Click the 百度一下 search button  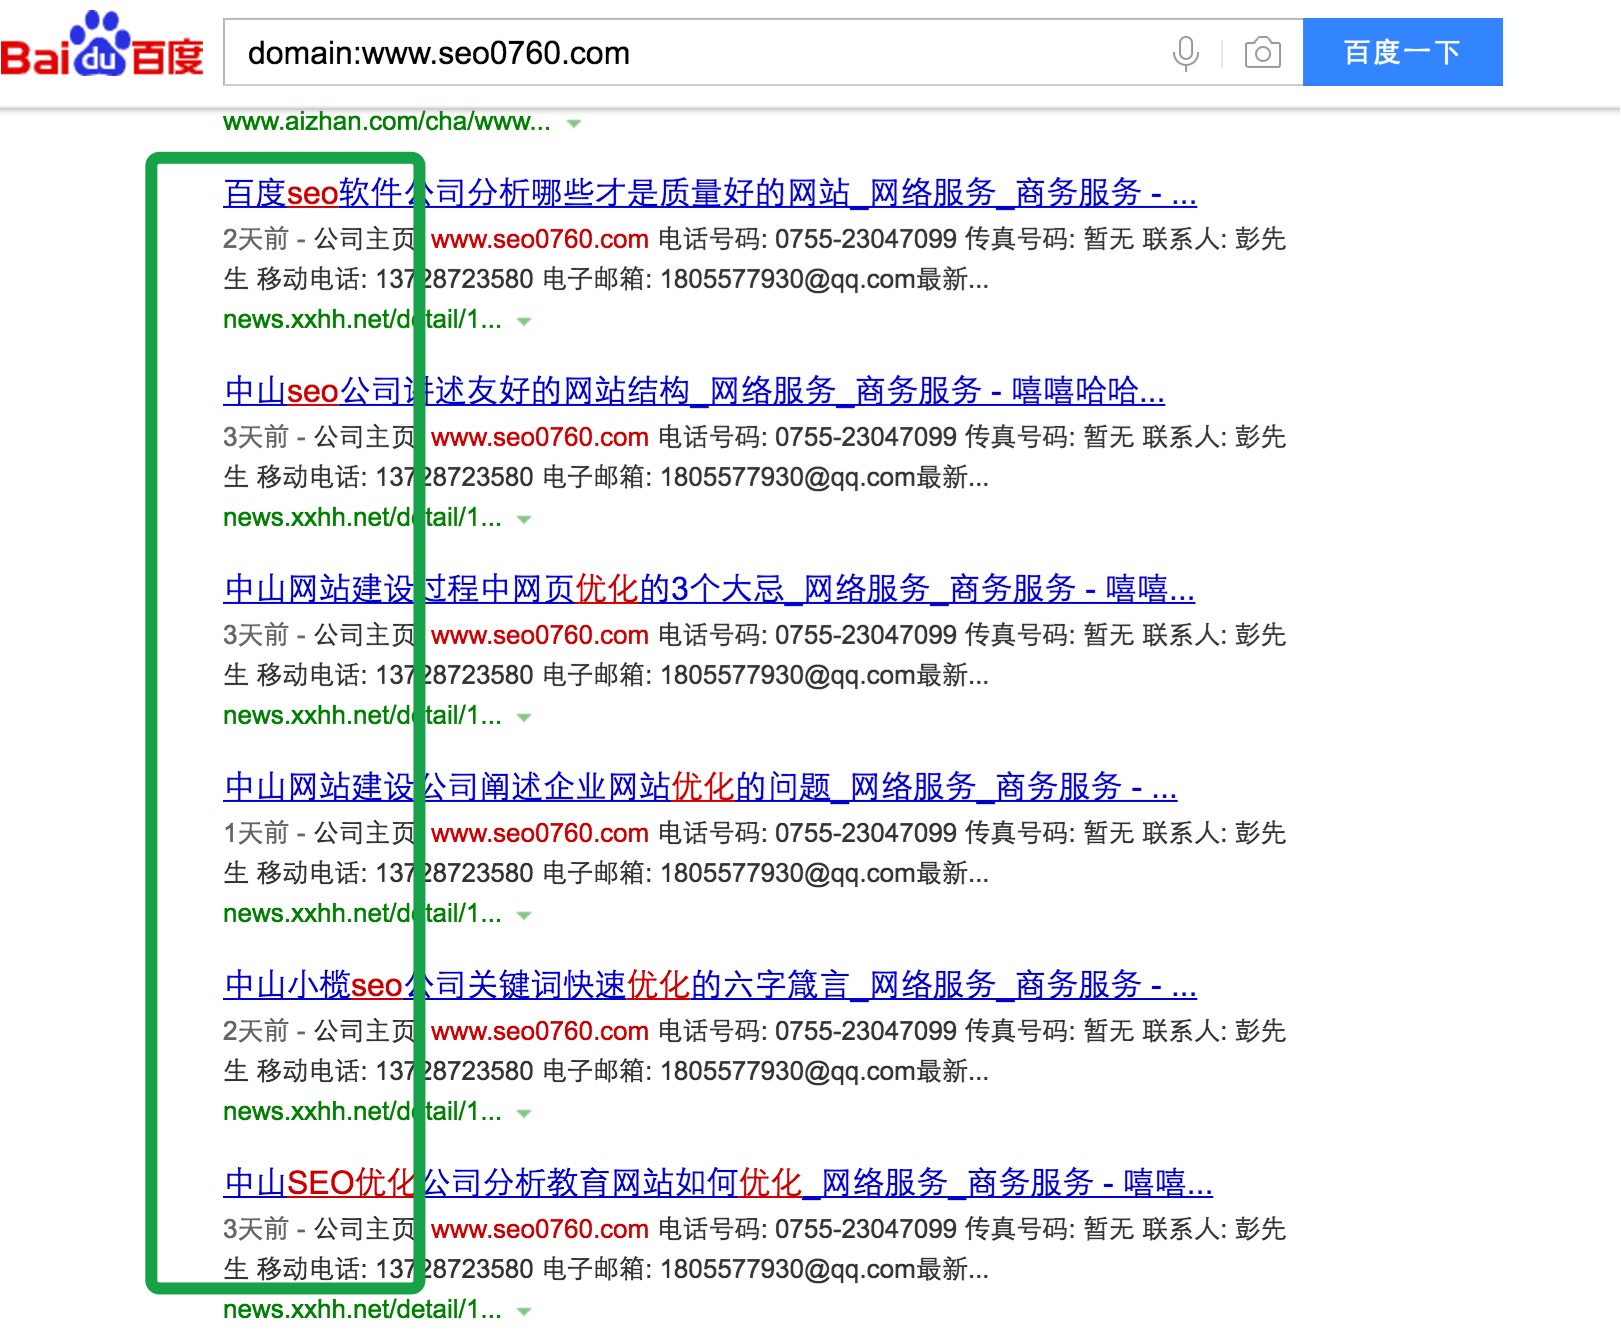(1402, 52)
